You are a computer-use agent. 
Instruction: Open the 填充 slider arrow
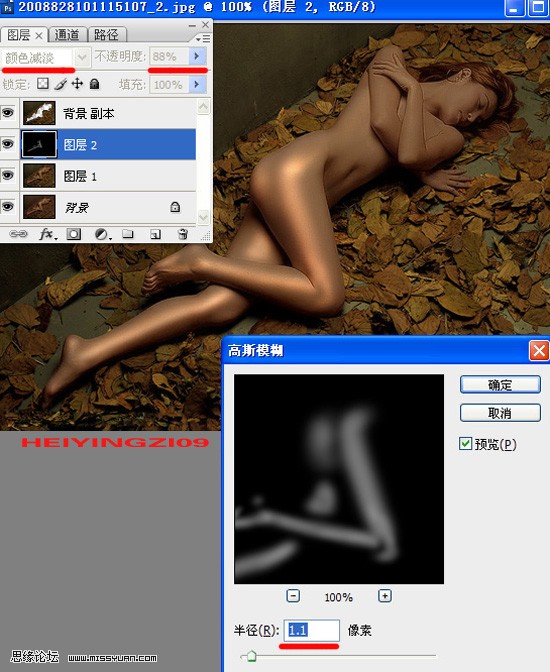tap(197, 84)
